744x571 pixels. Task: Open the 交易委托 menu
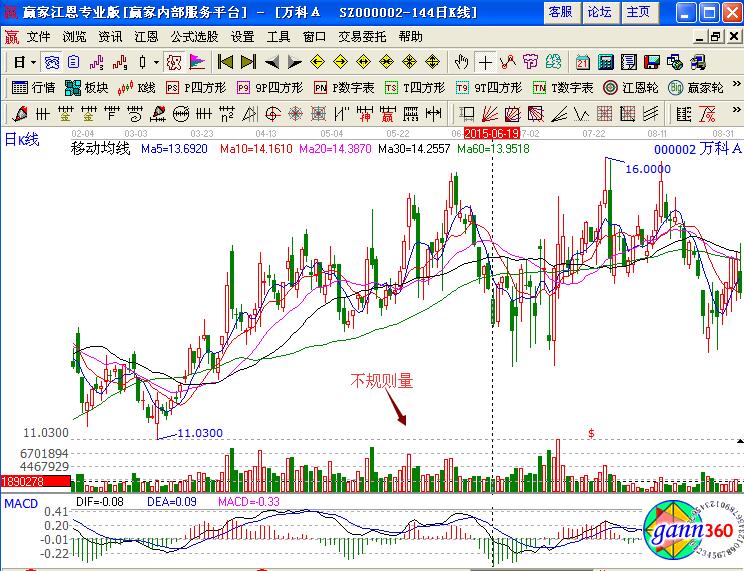(362, 36)
